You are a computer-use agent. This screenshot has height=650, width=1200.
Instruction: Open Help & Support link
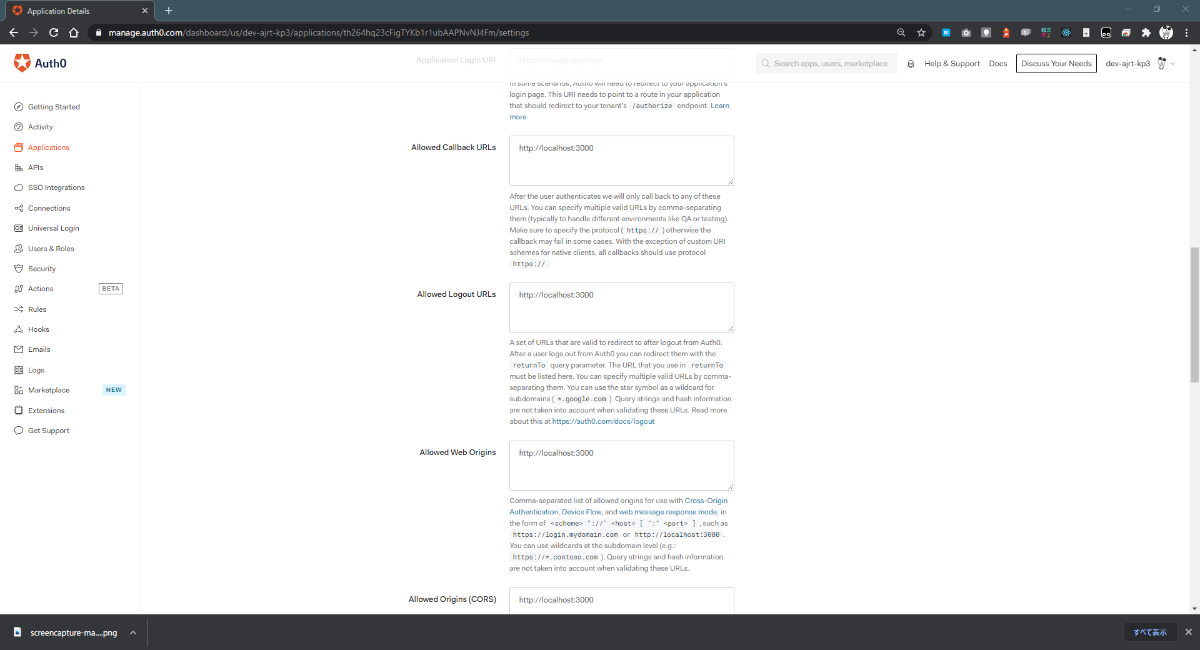952,64
